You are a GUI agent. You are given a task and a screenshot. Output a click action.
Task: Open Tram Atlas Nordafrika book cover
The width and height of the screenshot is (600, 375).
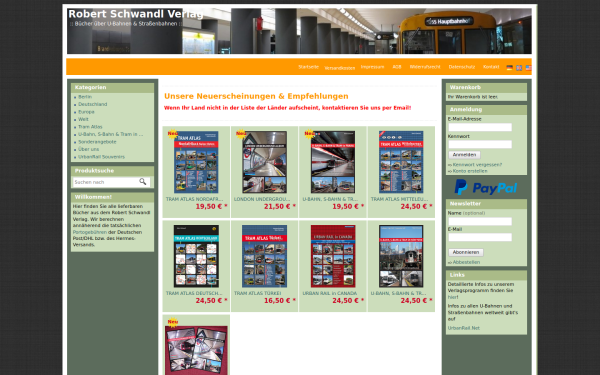tap(196, 162)
